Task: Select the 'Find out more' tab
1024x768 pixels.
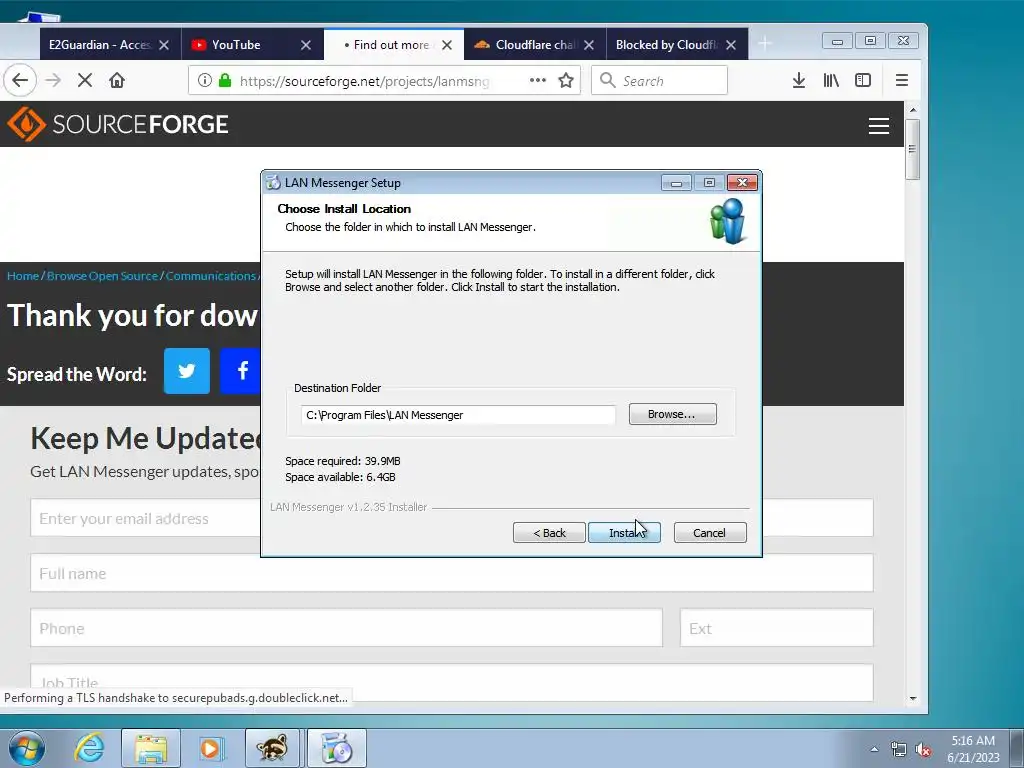Action: point(393,44)
